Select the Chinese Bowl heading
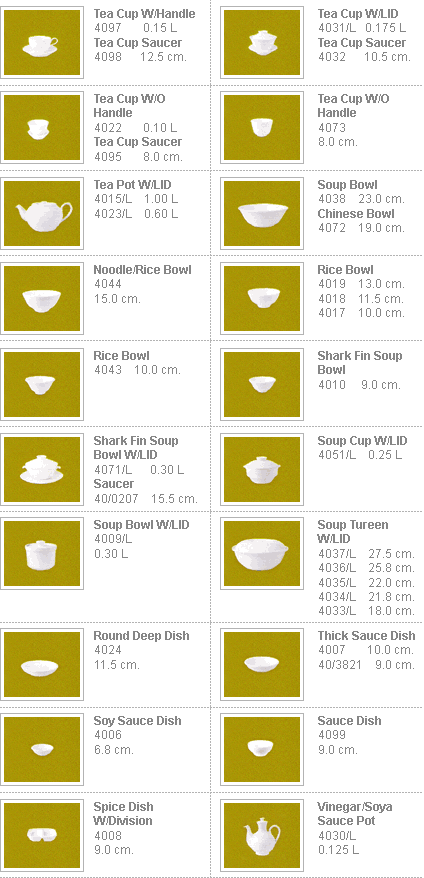 356,213
